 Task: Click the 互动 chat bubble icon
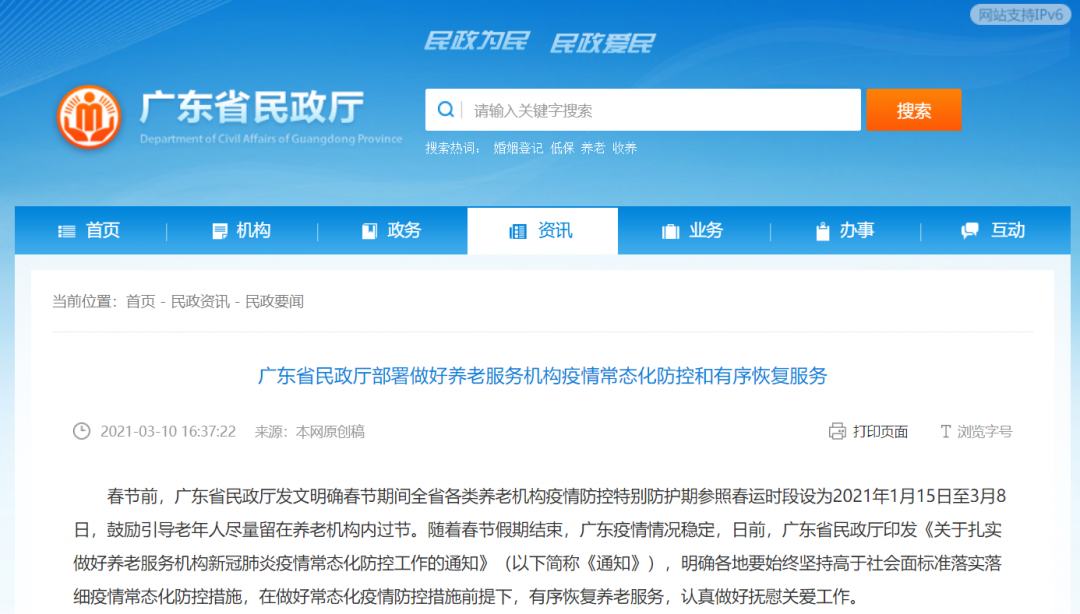click(x=969, y=231)
